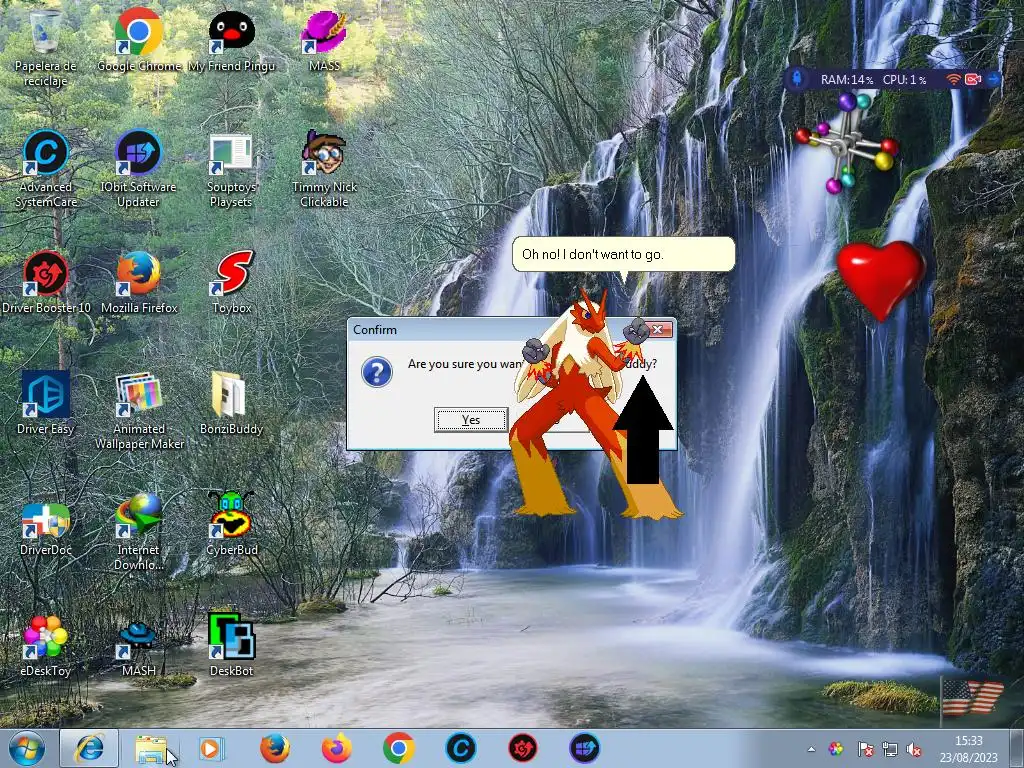Click the rocket icon on performance monitor

(797, 80)
